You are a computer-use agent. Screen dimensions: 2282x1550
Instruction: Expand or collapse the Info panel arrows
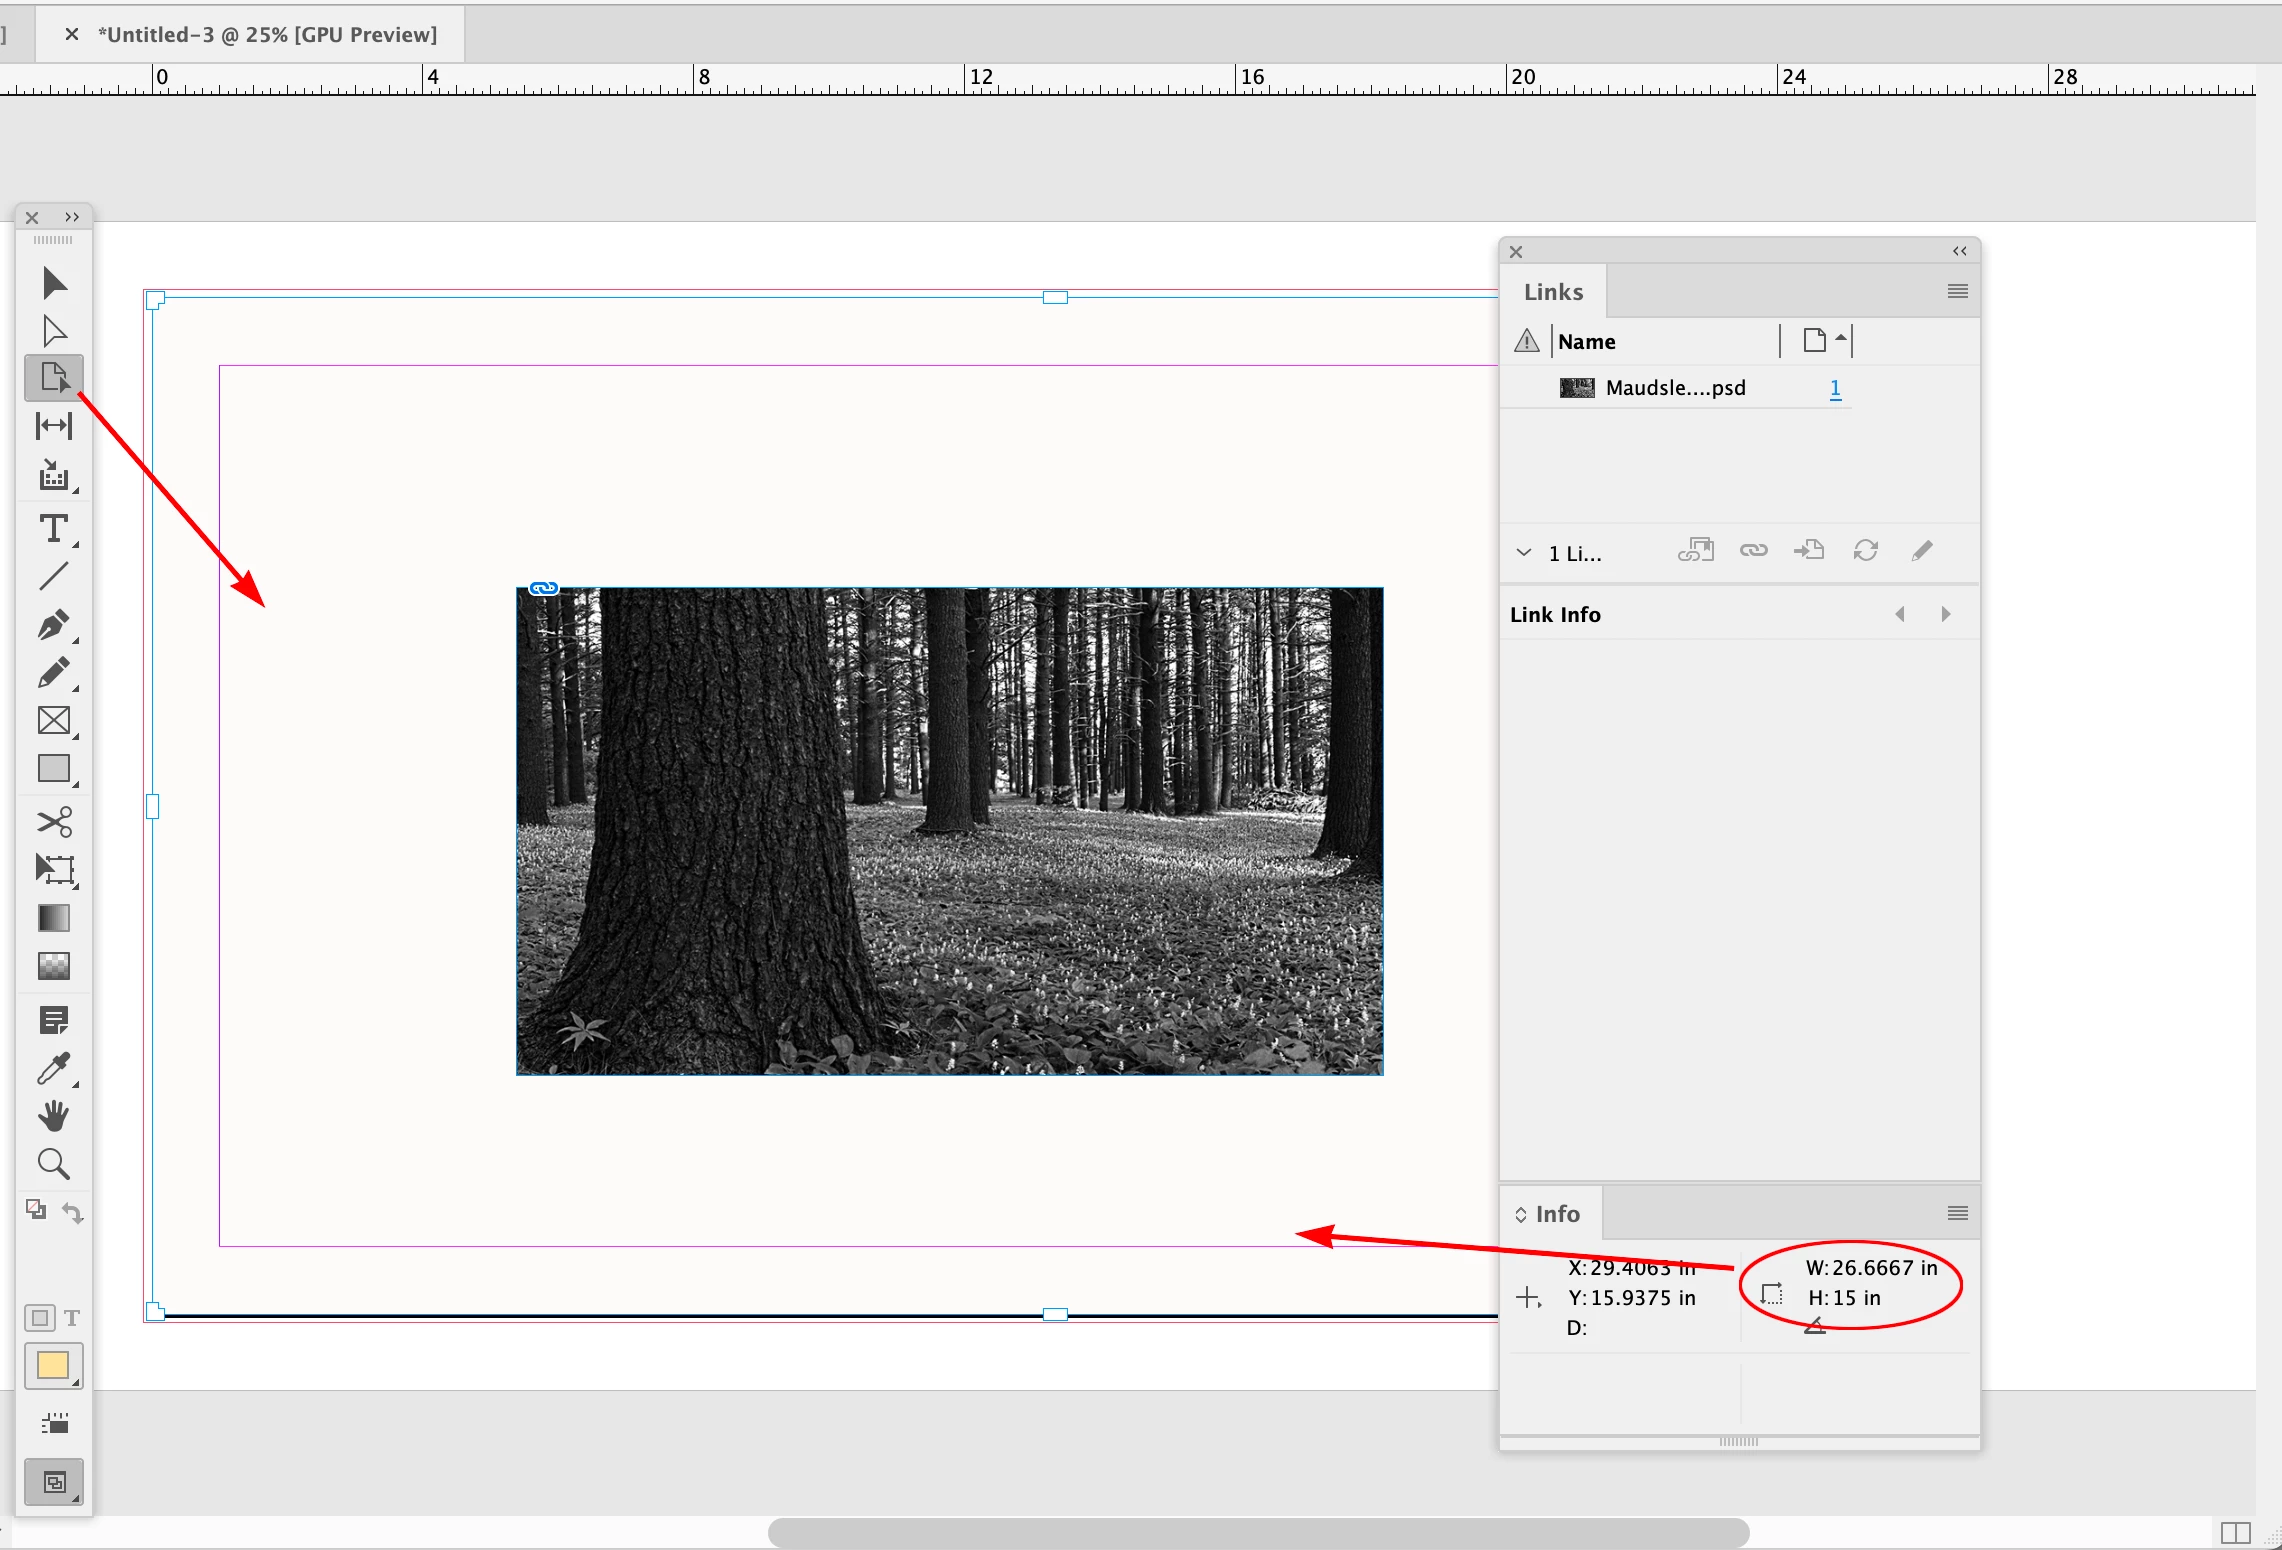coord(1521,1214)
